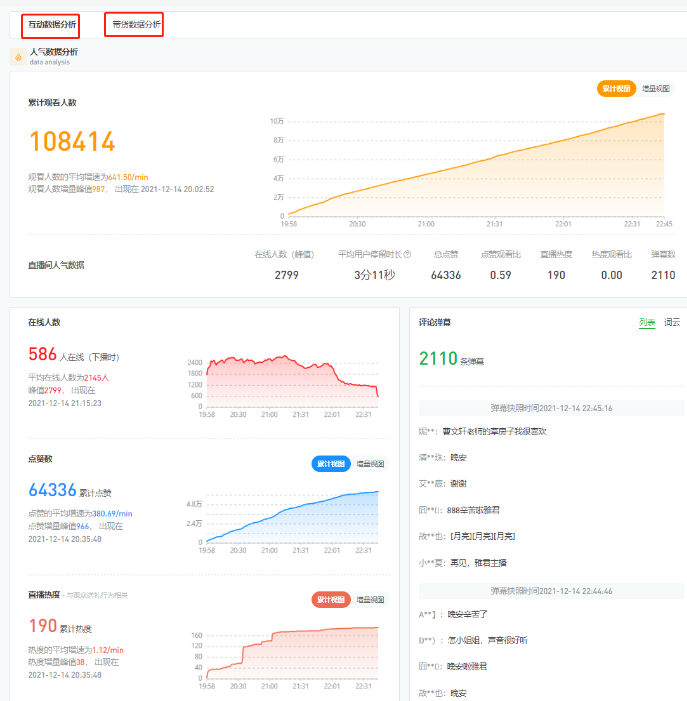Click the flame icon beside 人气数据分析
The height and width of the screenshot is (701, 687).
18,57
